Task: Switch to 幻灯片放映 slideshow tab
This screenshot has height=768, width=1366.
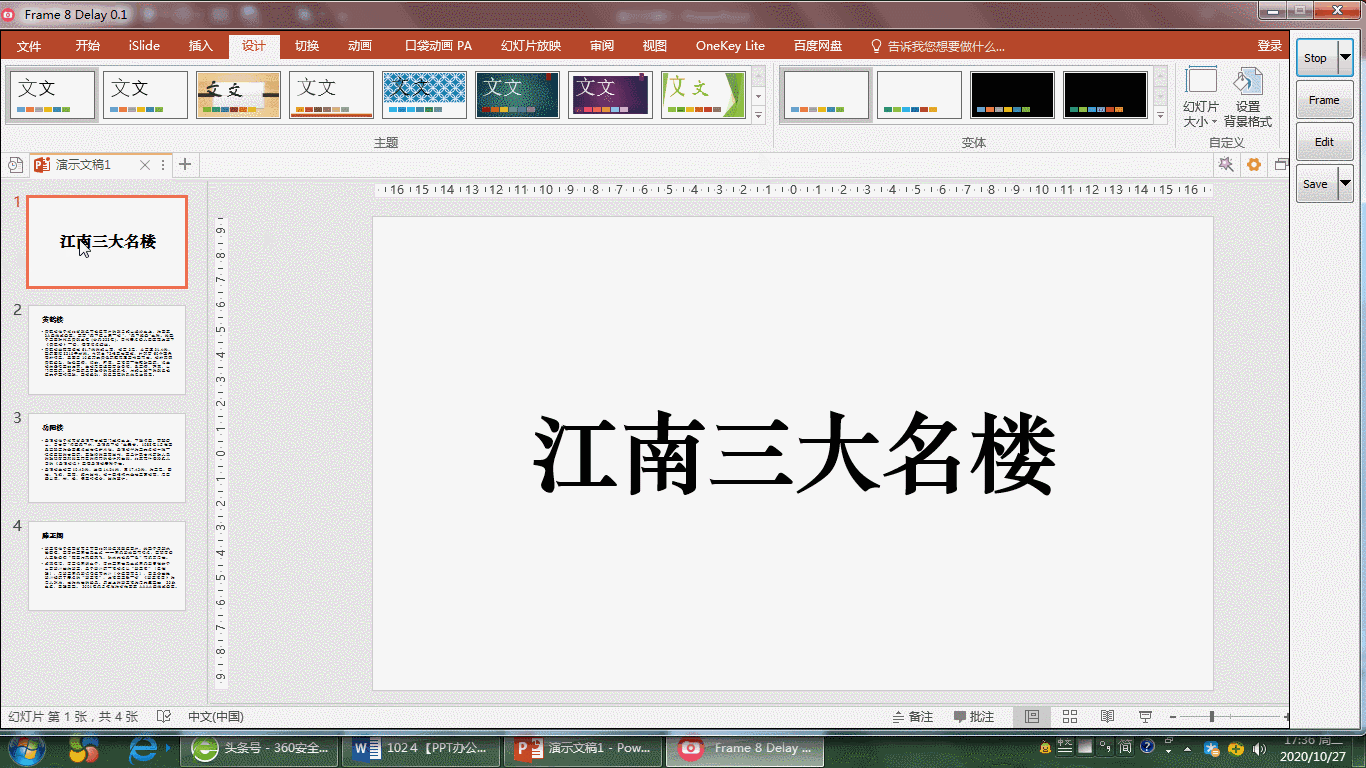Action: (531, 46)
